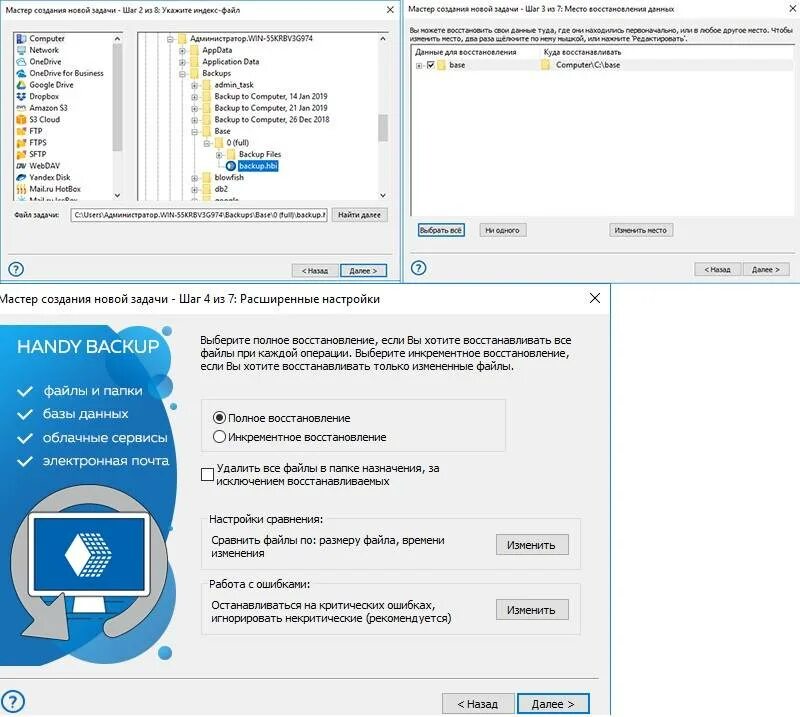Choose the OneDrive for Business icon
The image size is (800, 717).
click(x=21, y=73)
